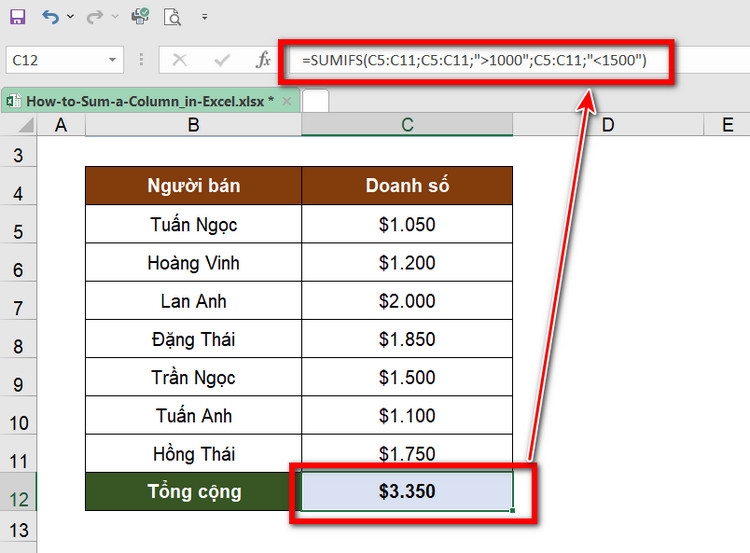750x553 pixels.
Task: Click the Select All corner triangle
Action: [x=25, y=125]
